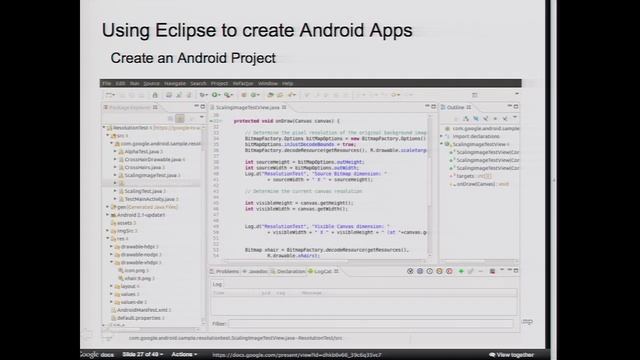Toggle LogCat info level filter (I icon)
Screen dimensions: 640x360
(x=430, y=271)
